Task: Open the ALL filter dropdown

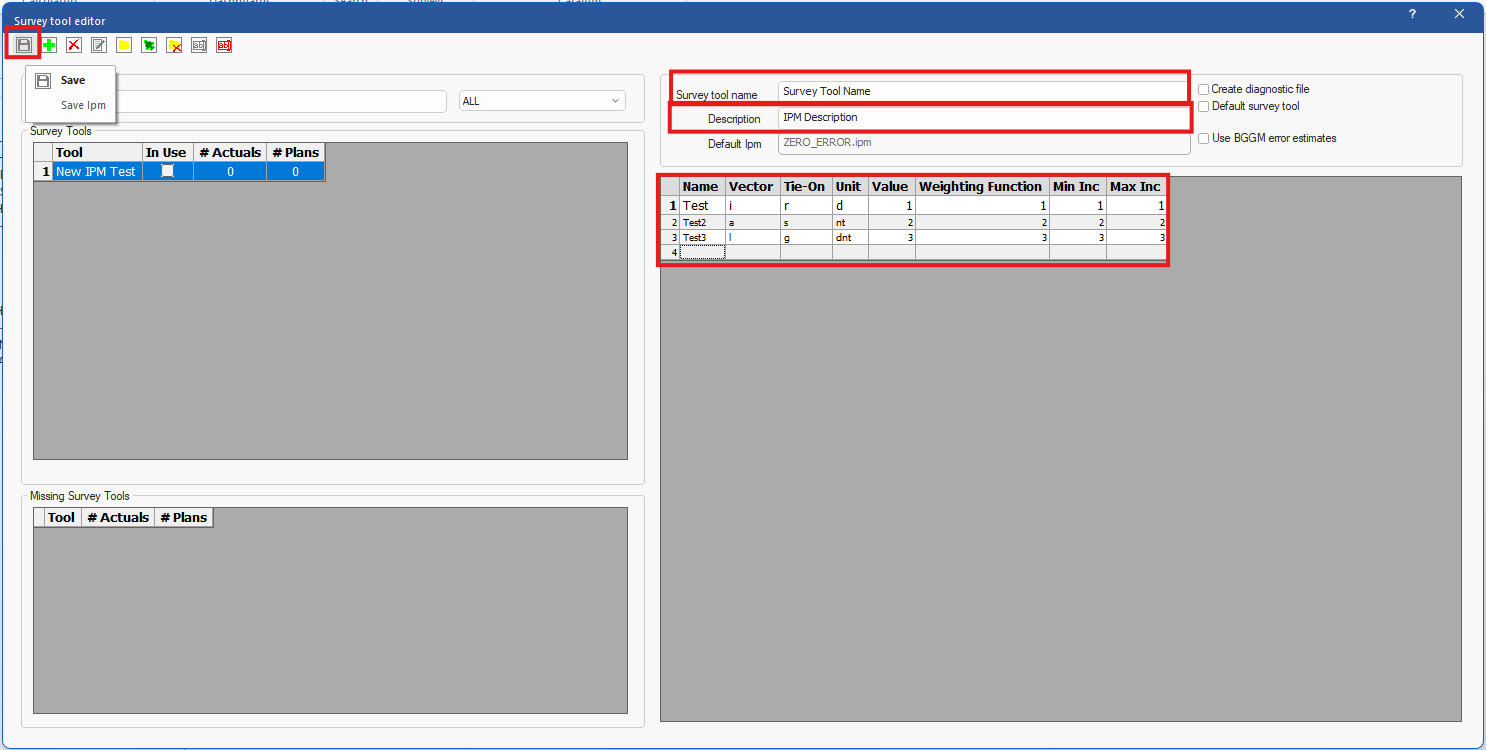Action: click(x=541, y=101)
